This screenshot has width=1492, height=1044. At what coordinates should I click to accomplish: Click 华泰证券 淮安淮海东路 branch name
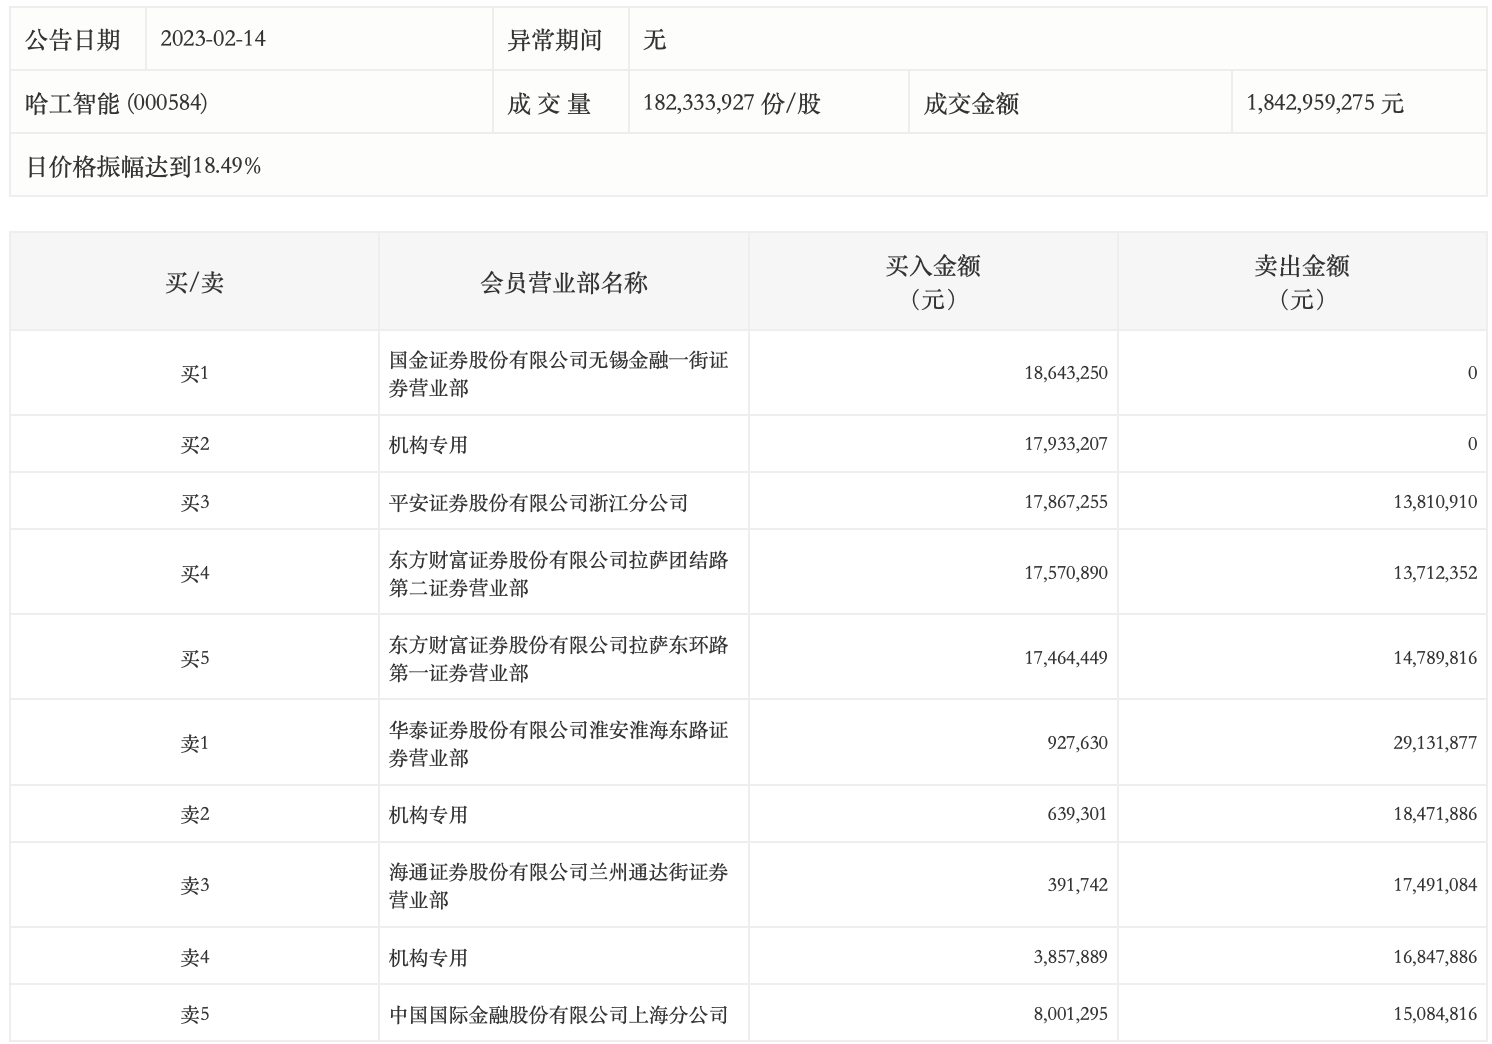[558, 744]
